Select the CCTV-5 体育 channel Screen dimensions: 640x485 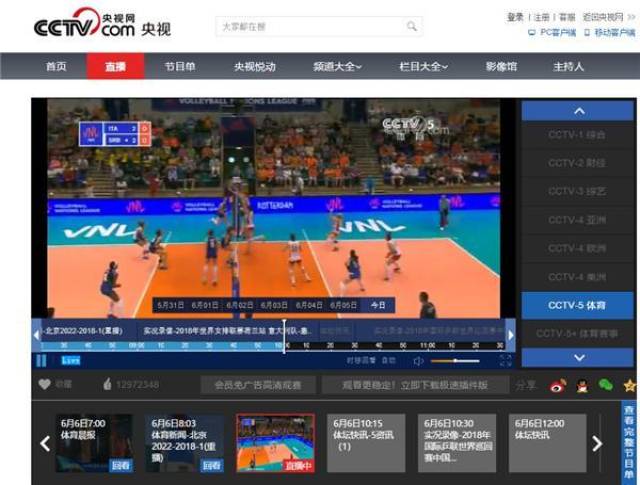(577, 305)
